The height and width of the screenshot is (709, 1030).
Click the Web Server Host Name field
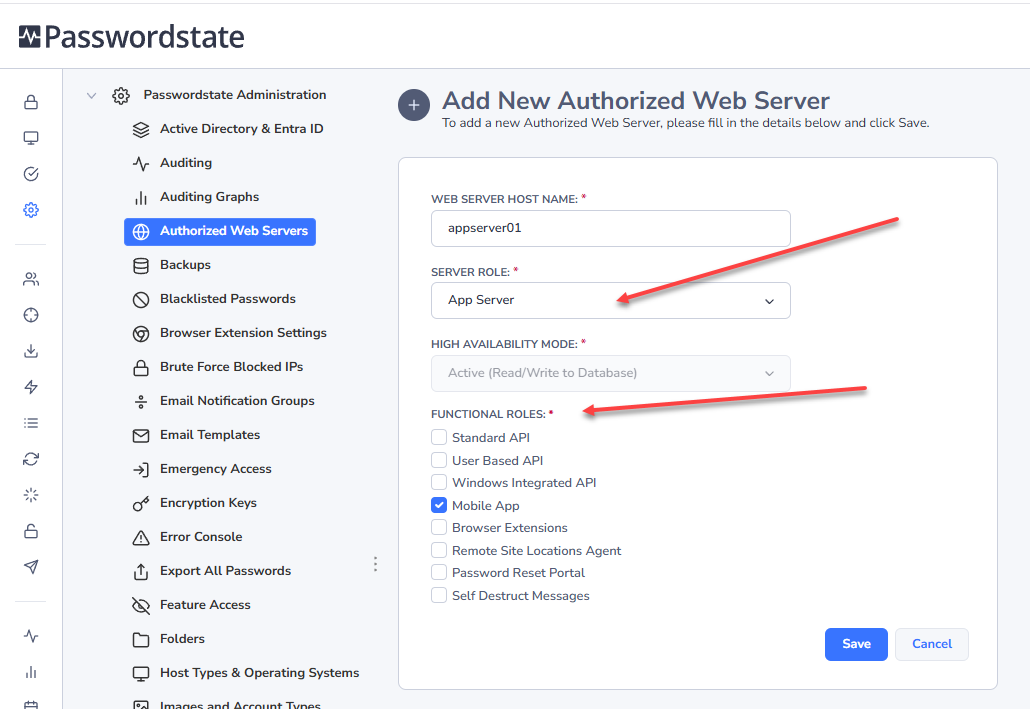coord(610,228)
